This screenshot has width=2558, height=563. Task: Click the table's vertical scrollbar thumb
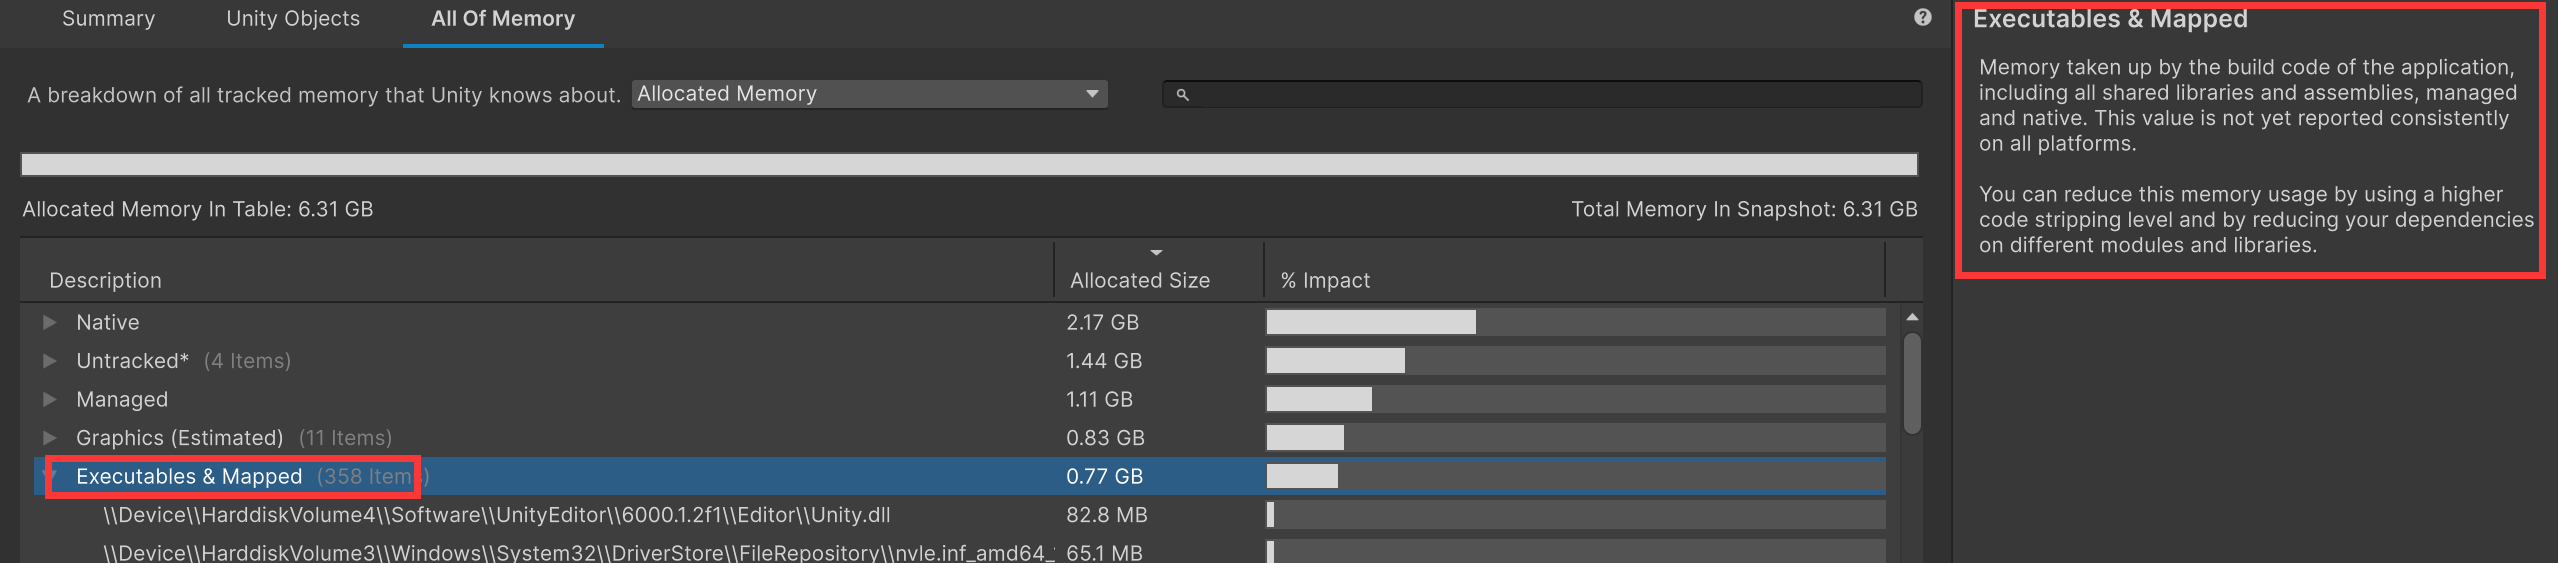tap(1912, 384)
